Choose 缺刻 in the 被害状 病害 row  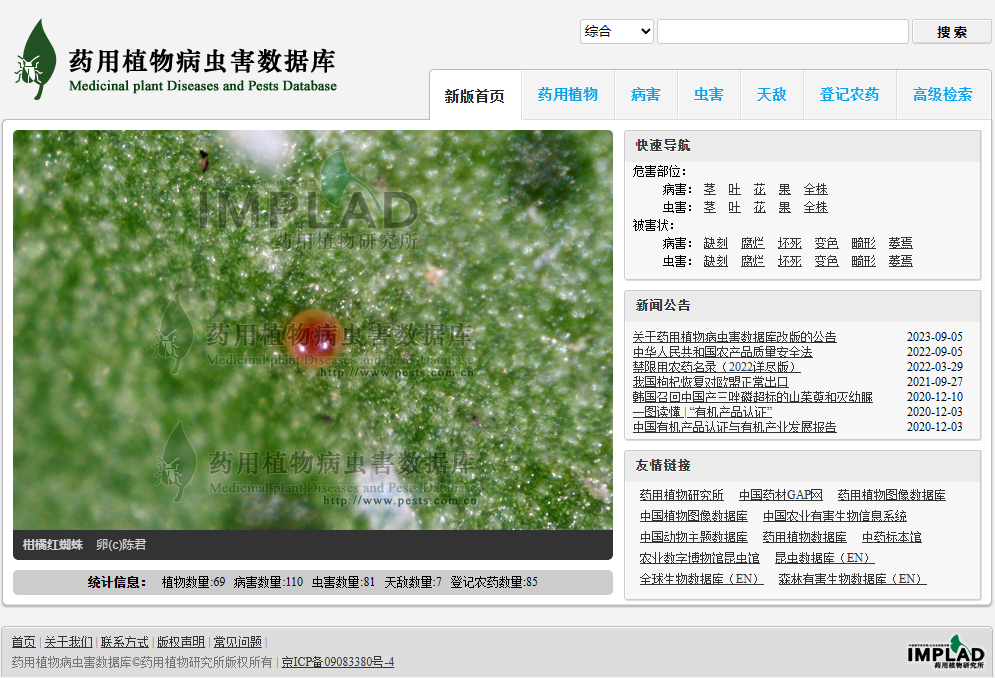point(716,243)
